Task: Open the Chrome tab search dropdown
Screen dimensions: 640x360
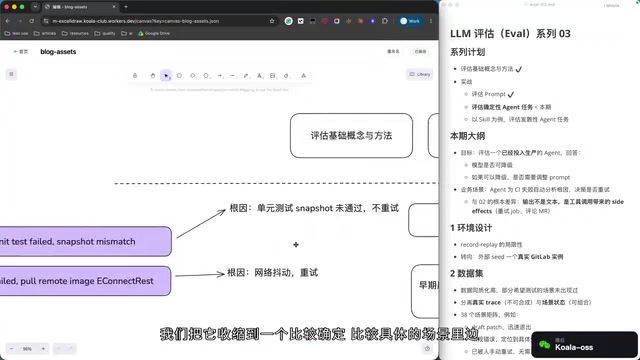Action: [35, 7]
